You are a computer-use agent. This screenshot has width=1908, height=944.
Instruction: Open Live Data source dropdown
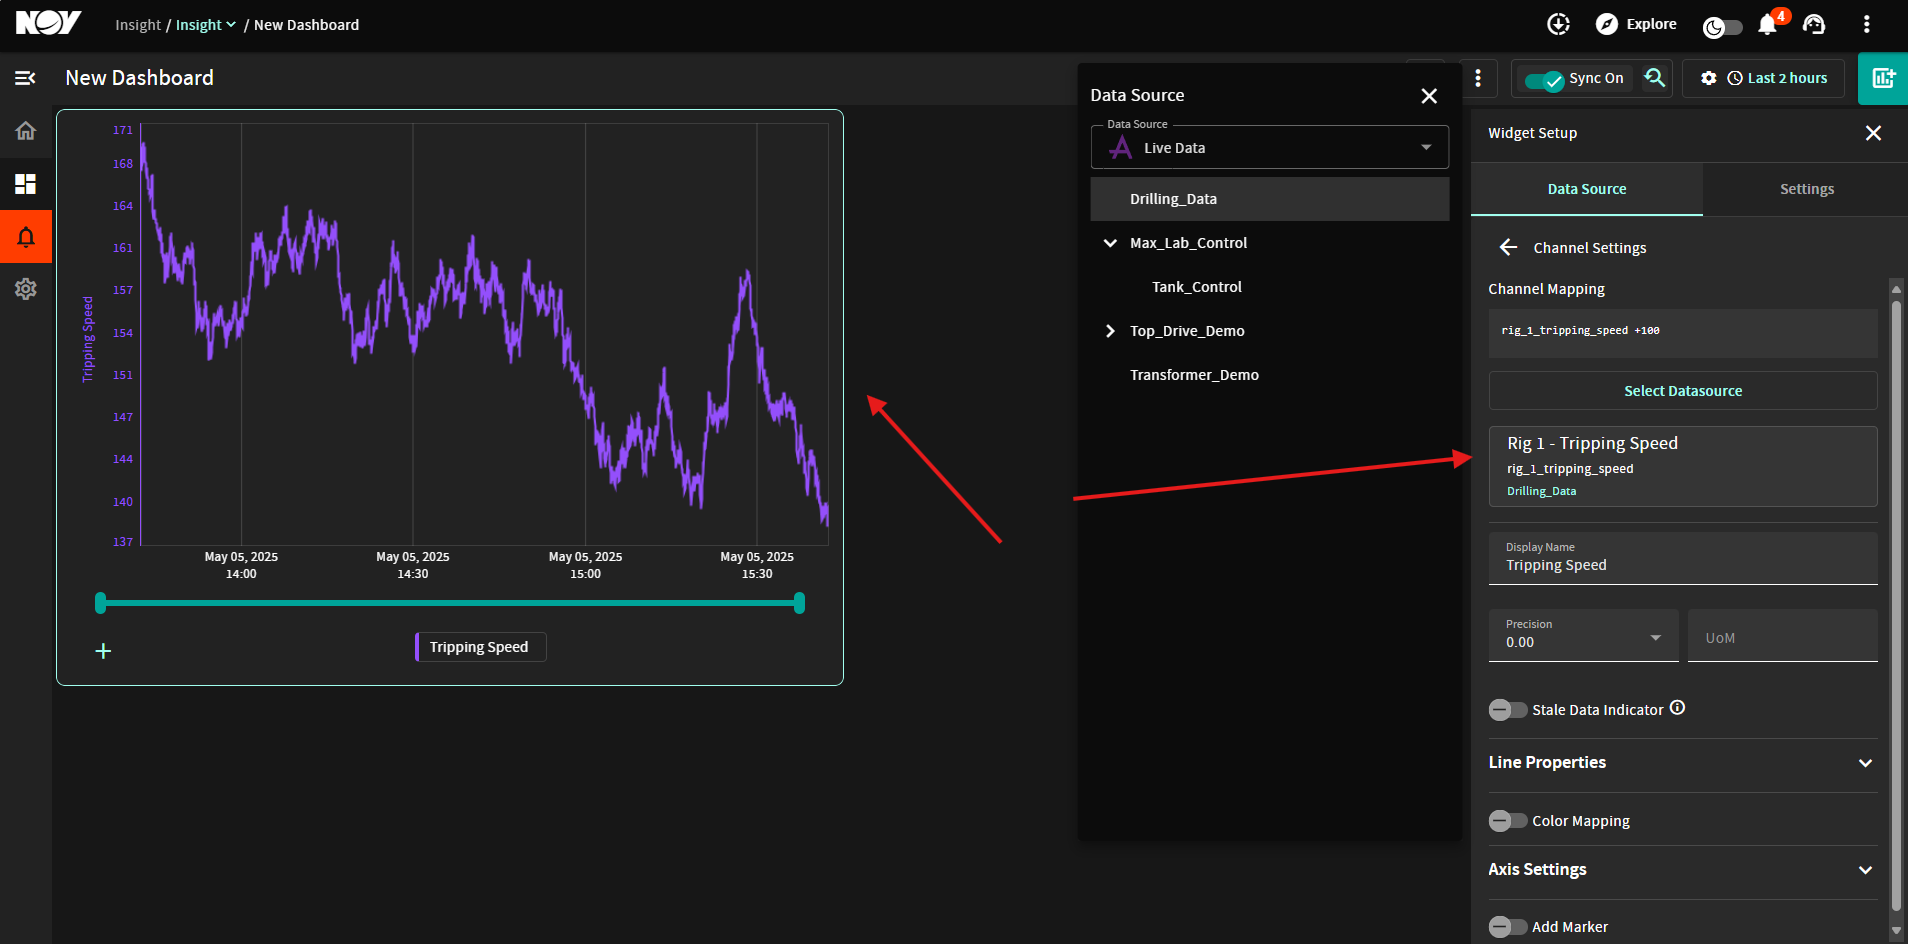click(1270, 147)
